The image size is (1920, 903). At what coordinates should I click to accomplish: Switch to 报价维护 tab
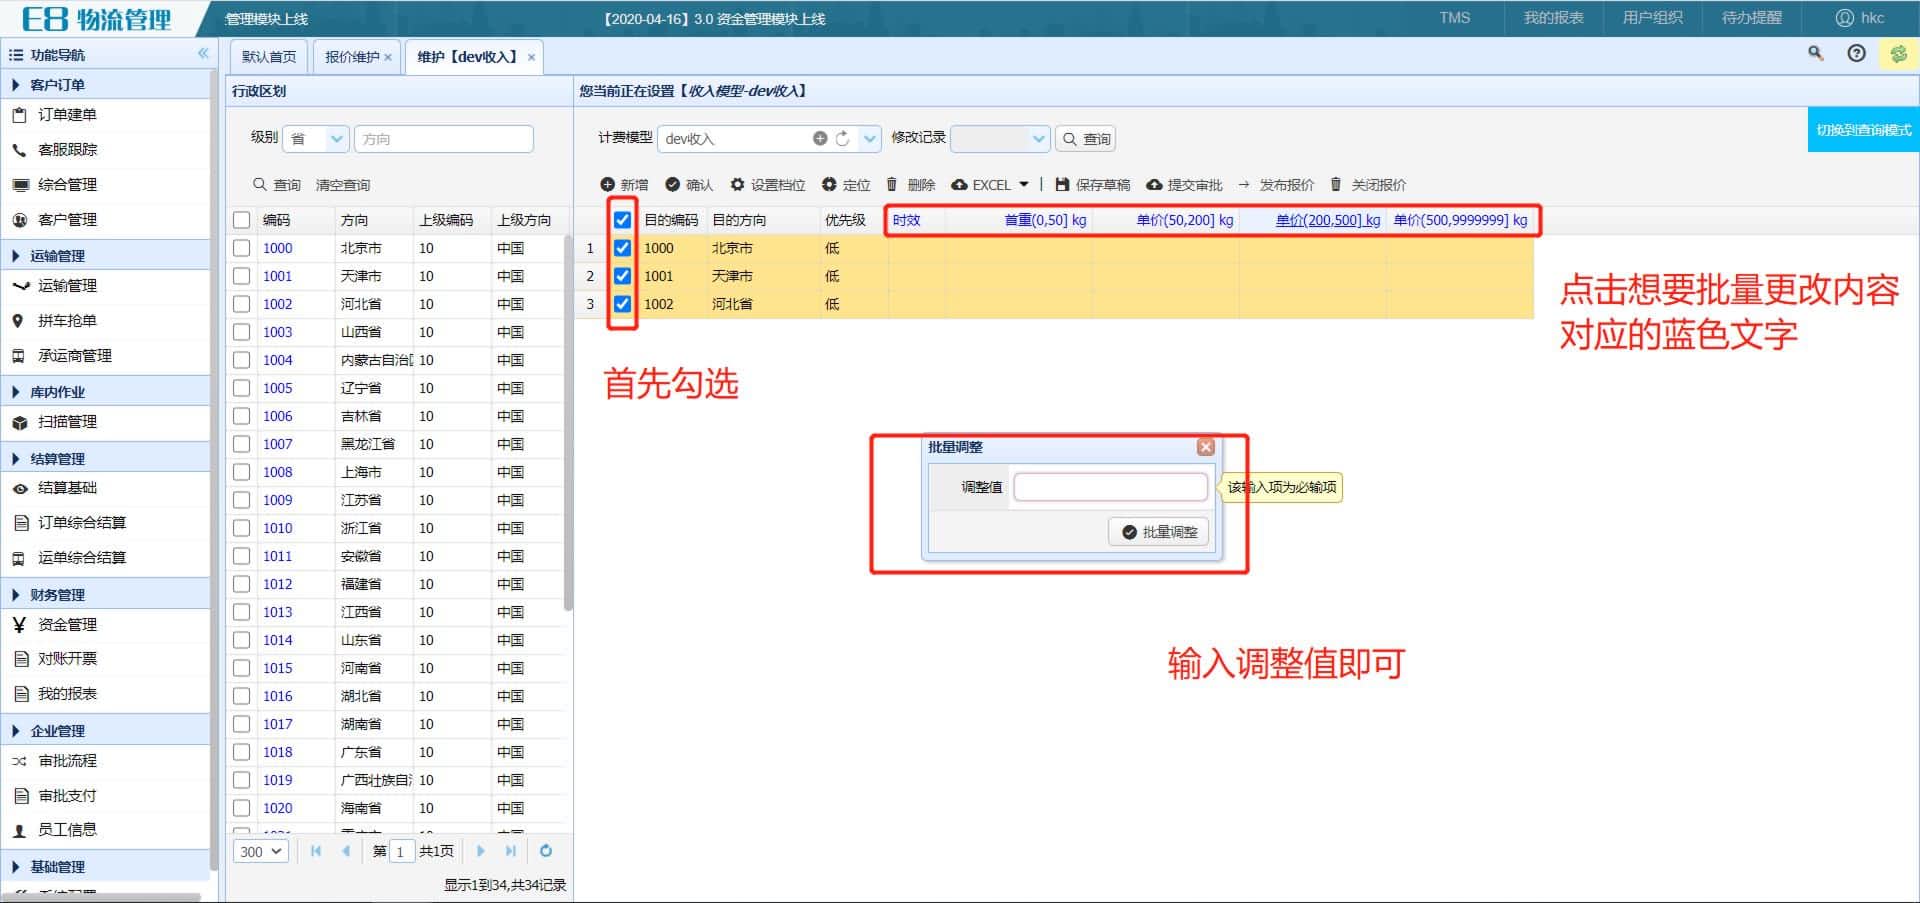[351, 57]
